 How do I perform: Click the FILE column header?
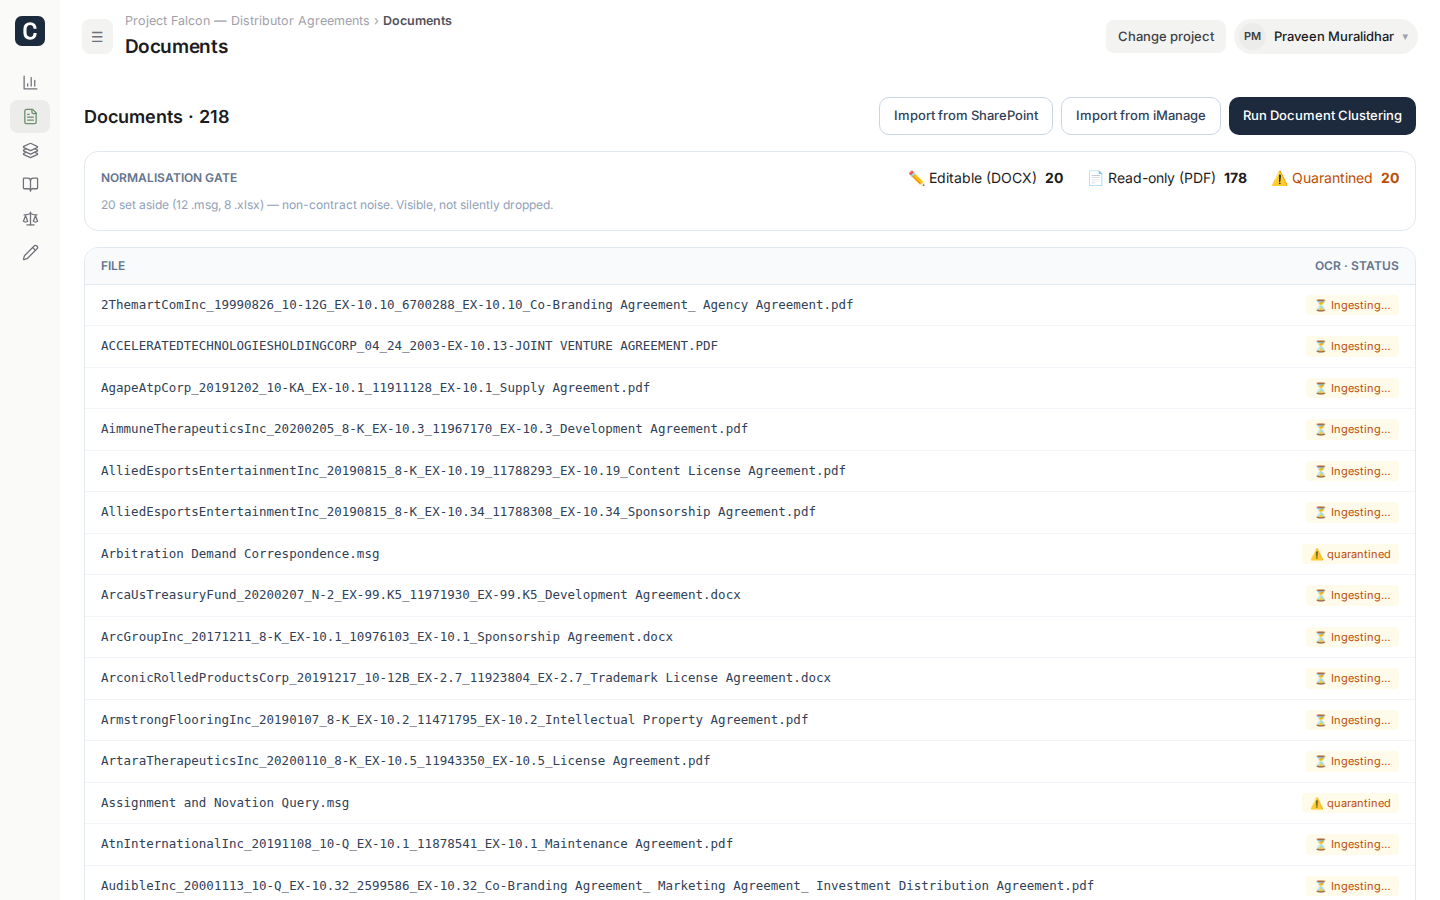coord(113,266)
